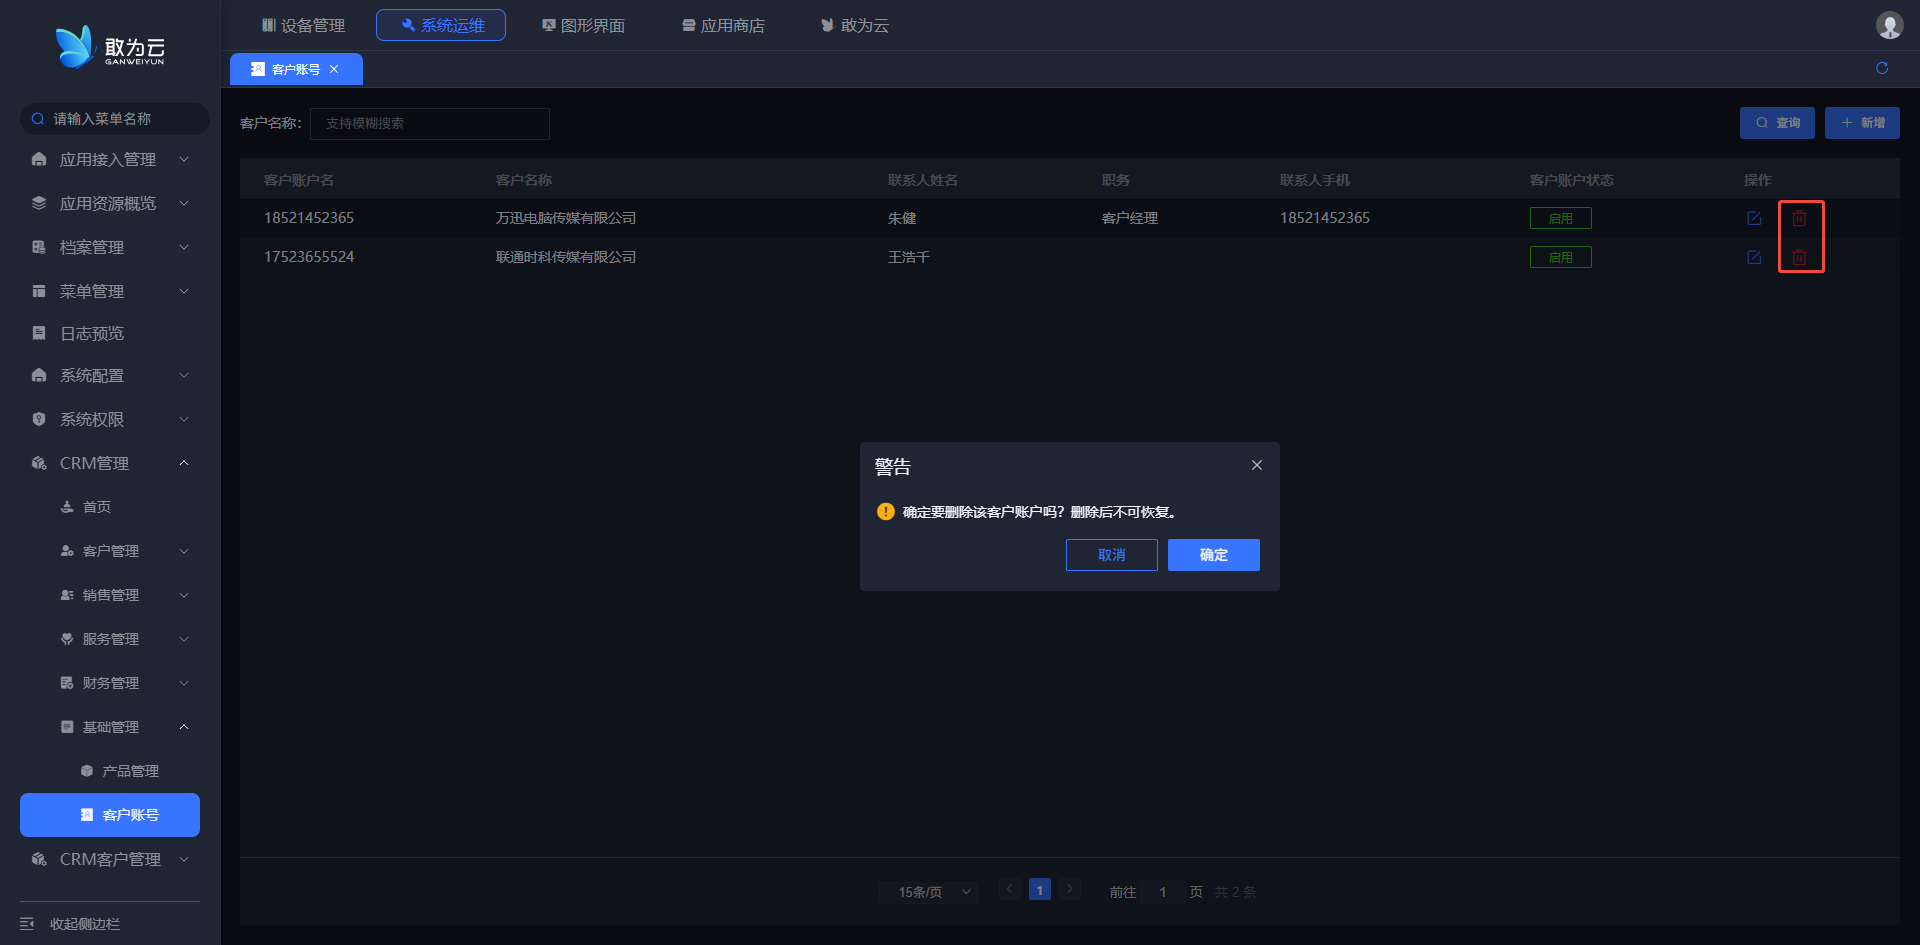Viewport: 1920px width, 945px height.
Task: Click the edit icon for account 18521452365
Action: [x=1754, y=218]
